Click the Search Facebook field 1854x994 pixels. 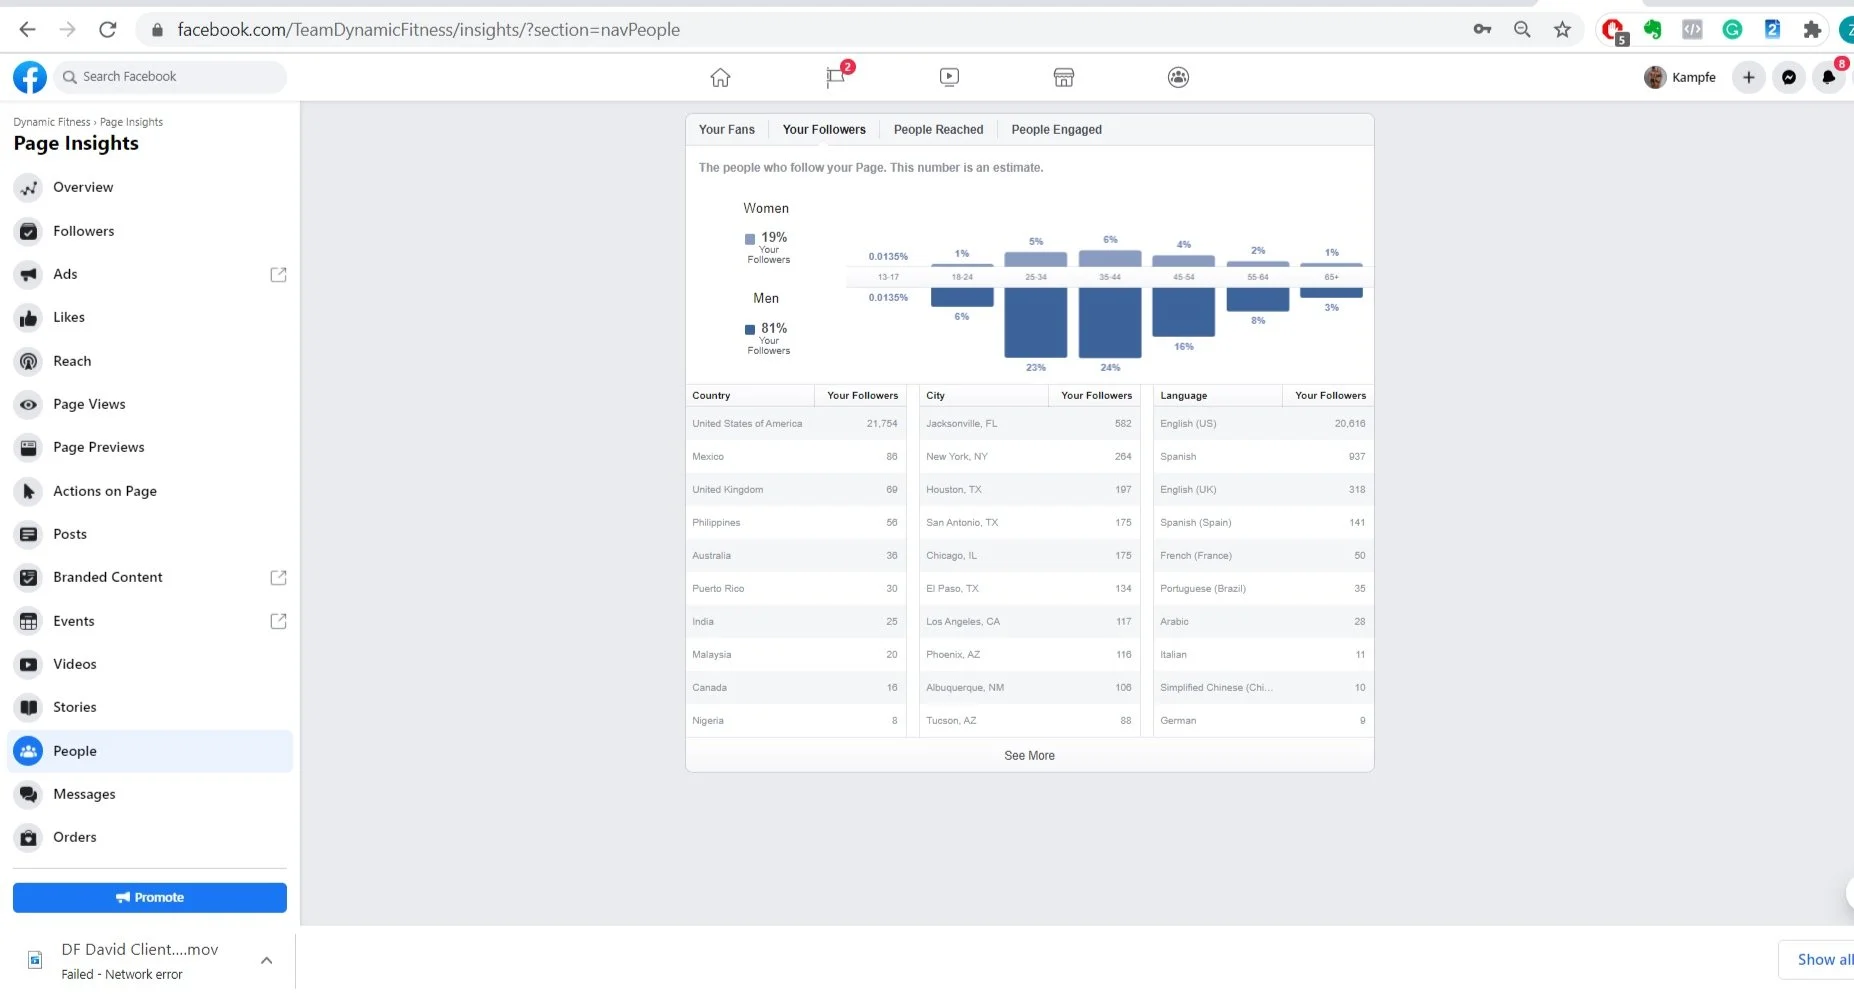point(170,77)
